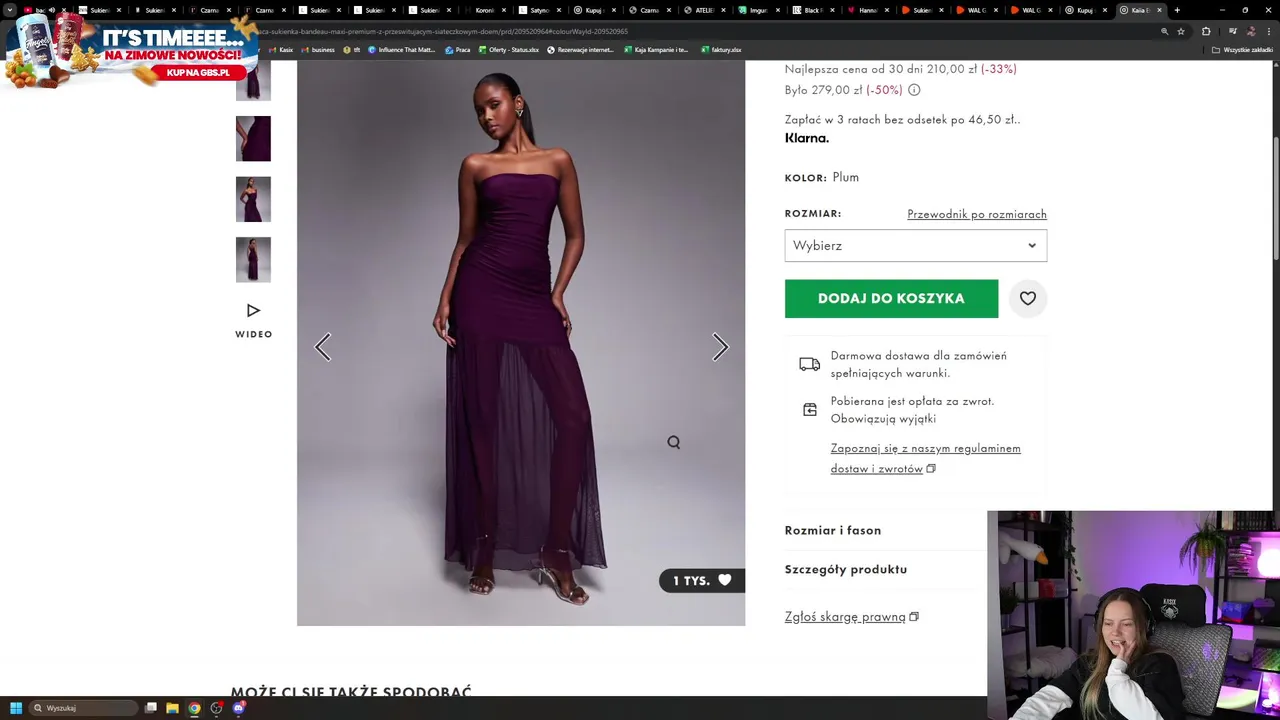The height and width of the screenshot is (720, 1280).
Task: Click the magnifier zoom icon on the photo
Action: tap(674, 442)
